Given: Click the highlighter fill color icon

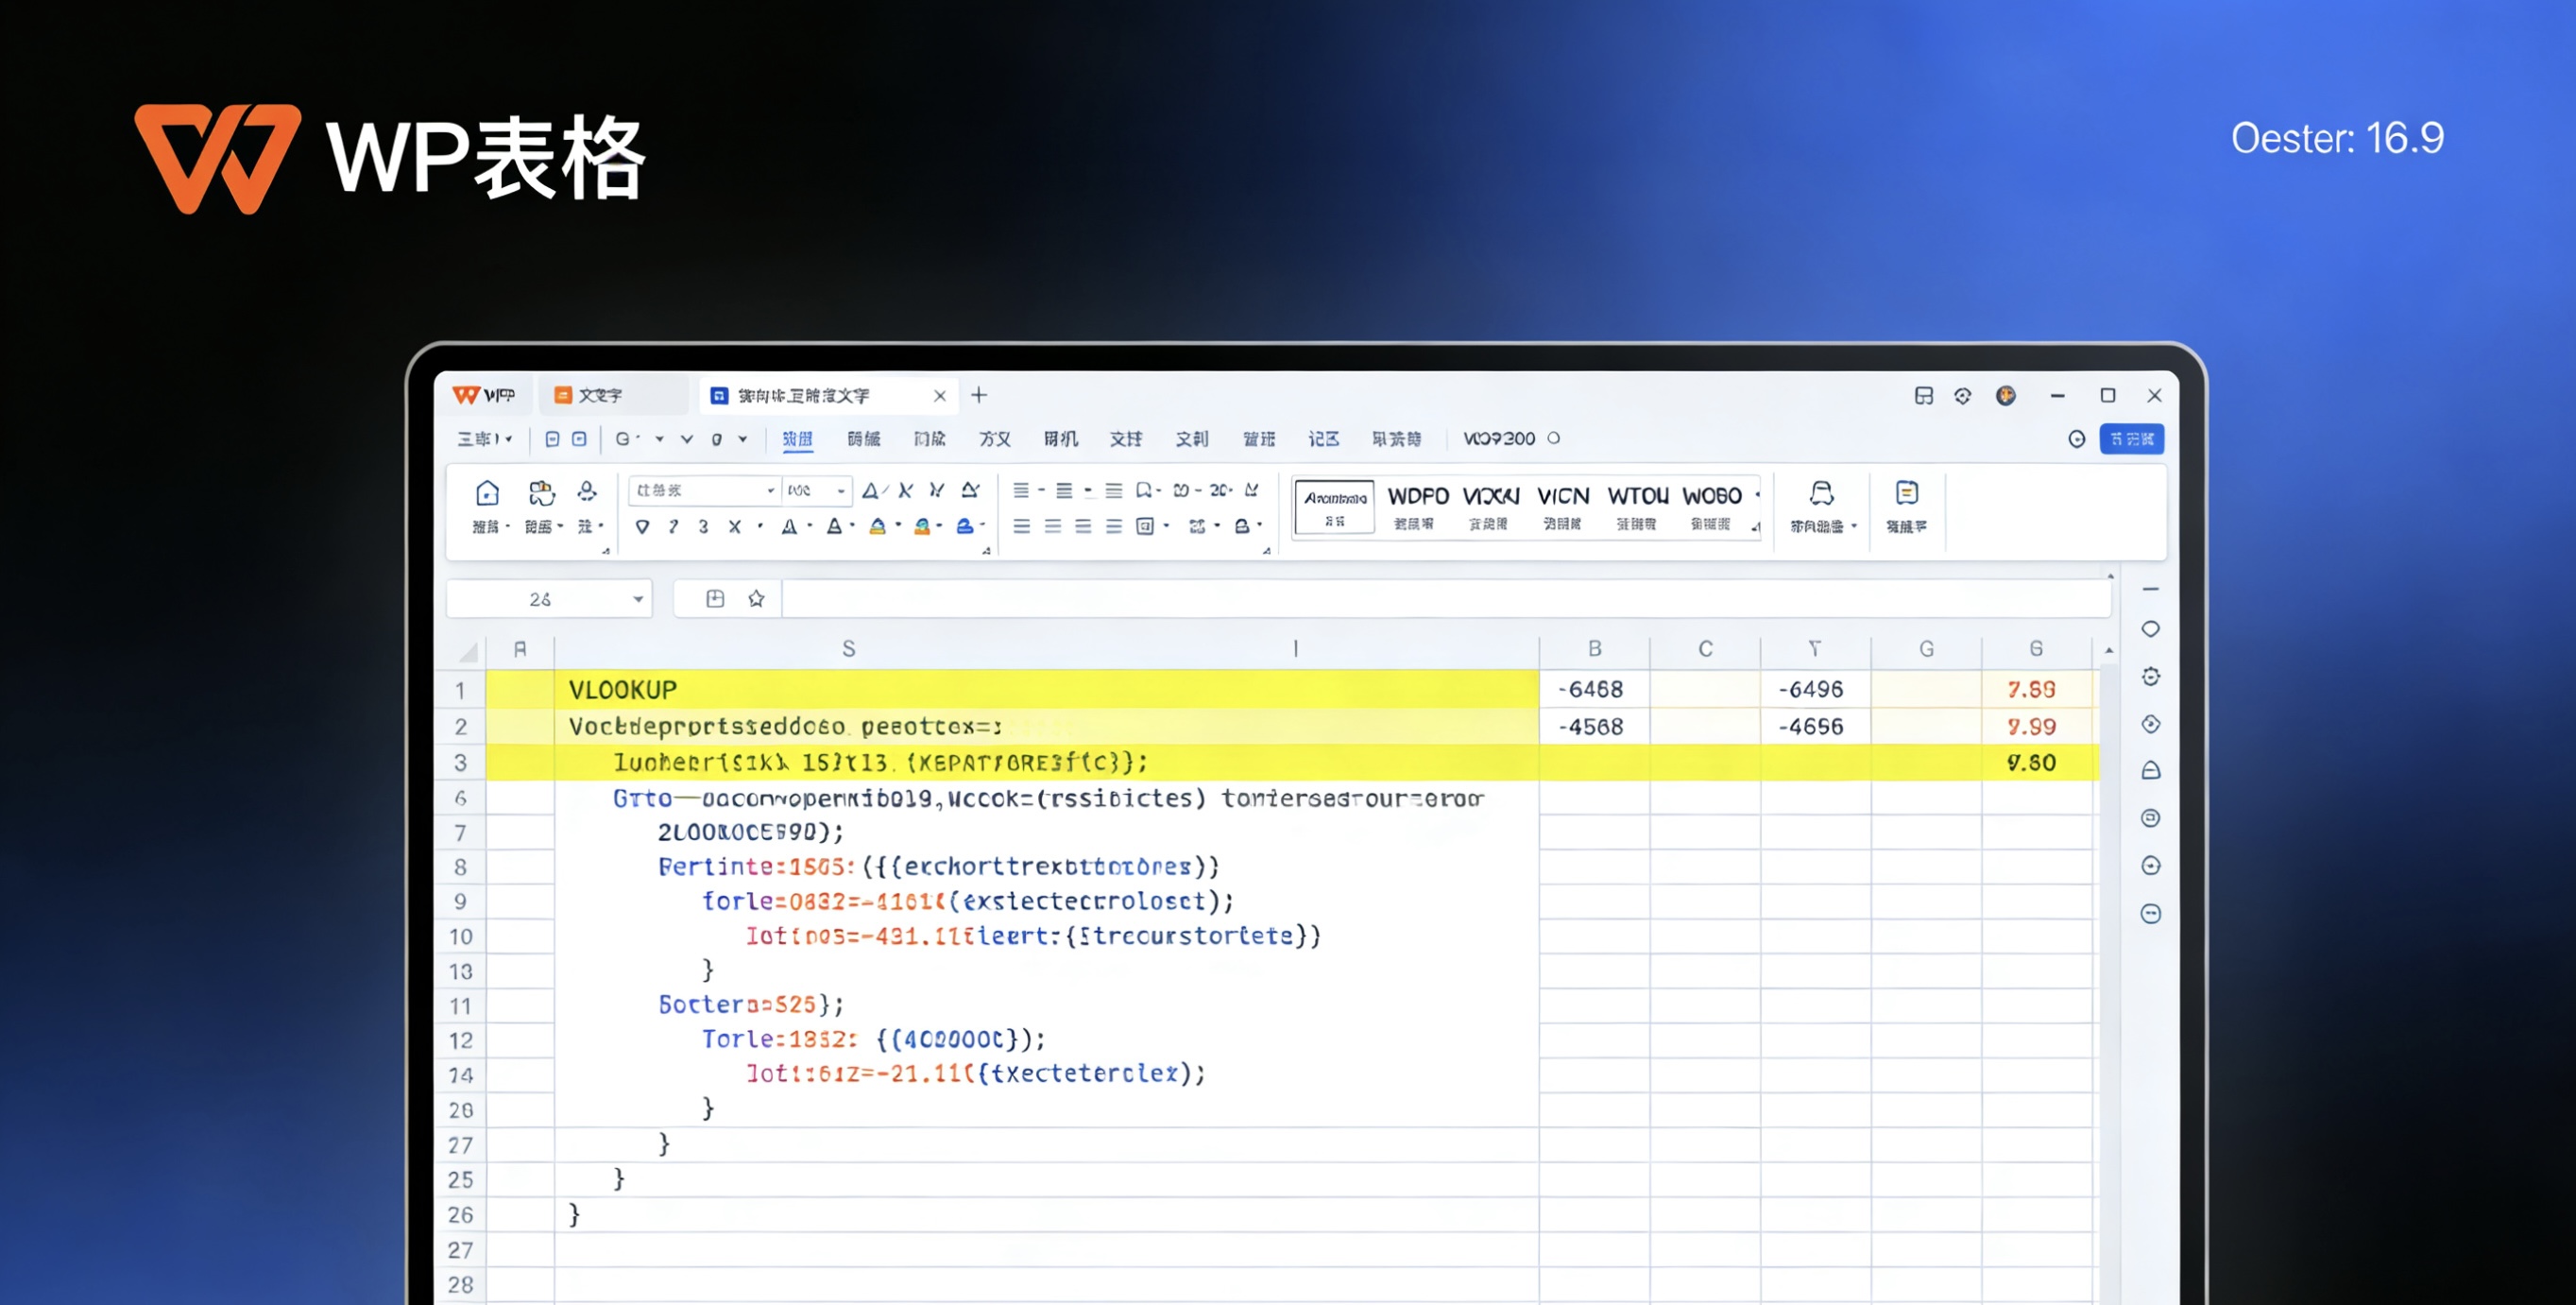Looking at the screenshot, I should click(877, 527).
